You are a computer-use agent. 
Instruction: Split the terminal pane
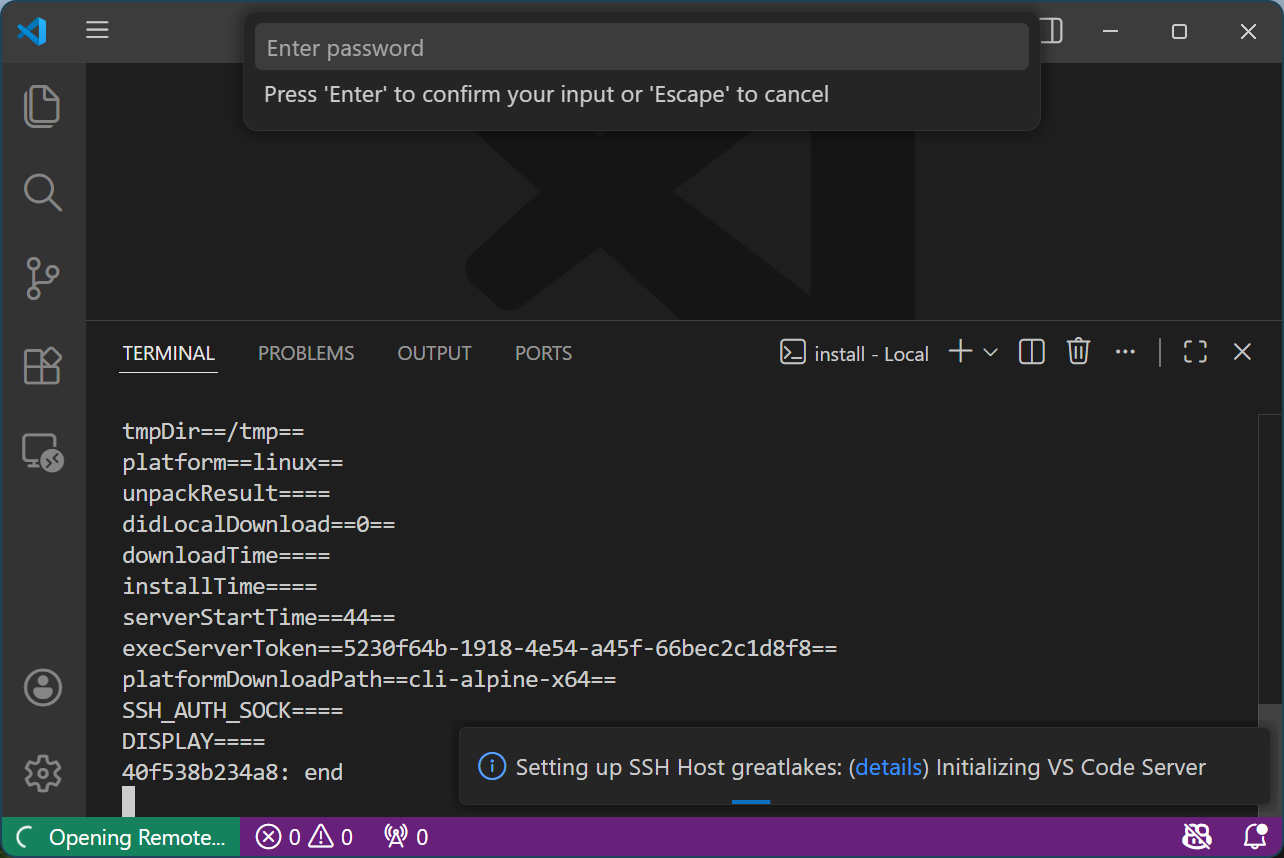[1031, 351]
